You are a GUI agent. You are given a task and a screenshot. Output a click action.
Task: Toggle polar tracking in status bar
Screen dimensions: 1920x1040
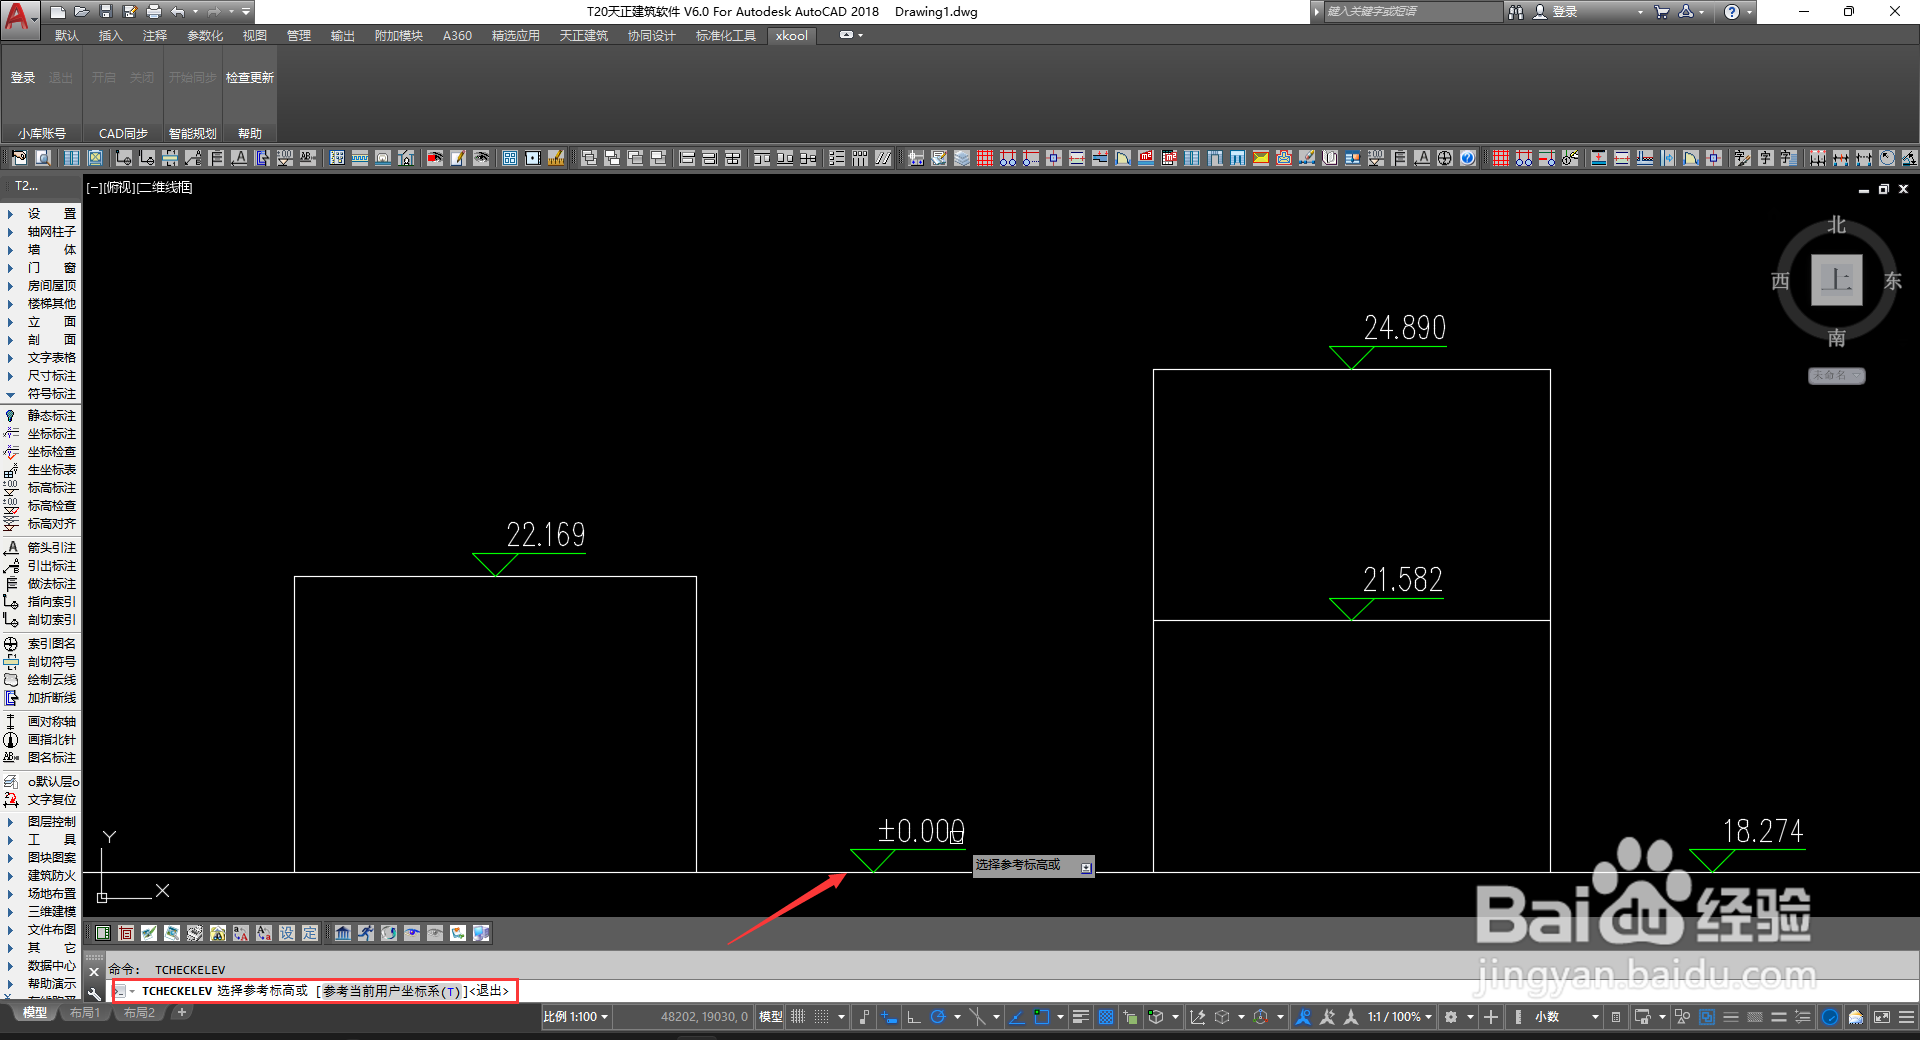pos(938,1017)
